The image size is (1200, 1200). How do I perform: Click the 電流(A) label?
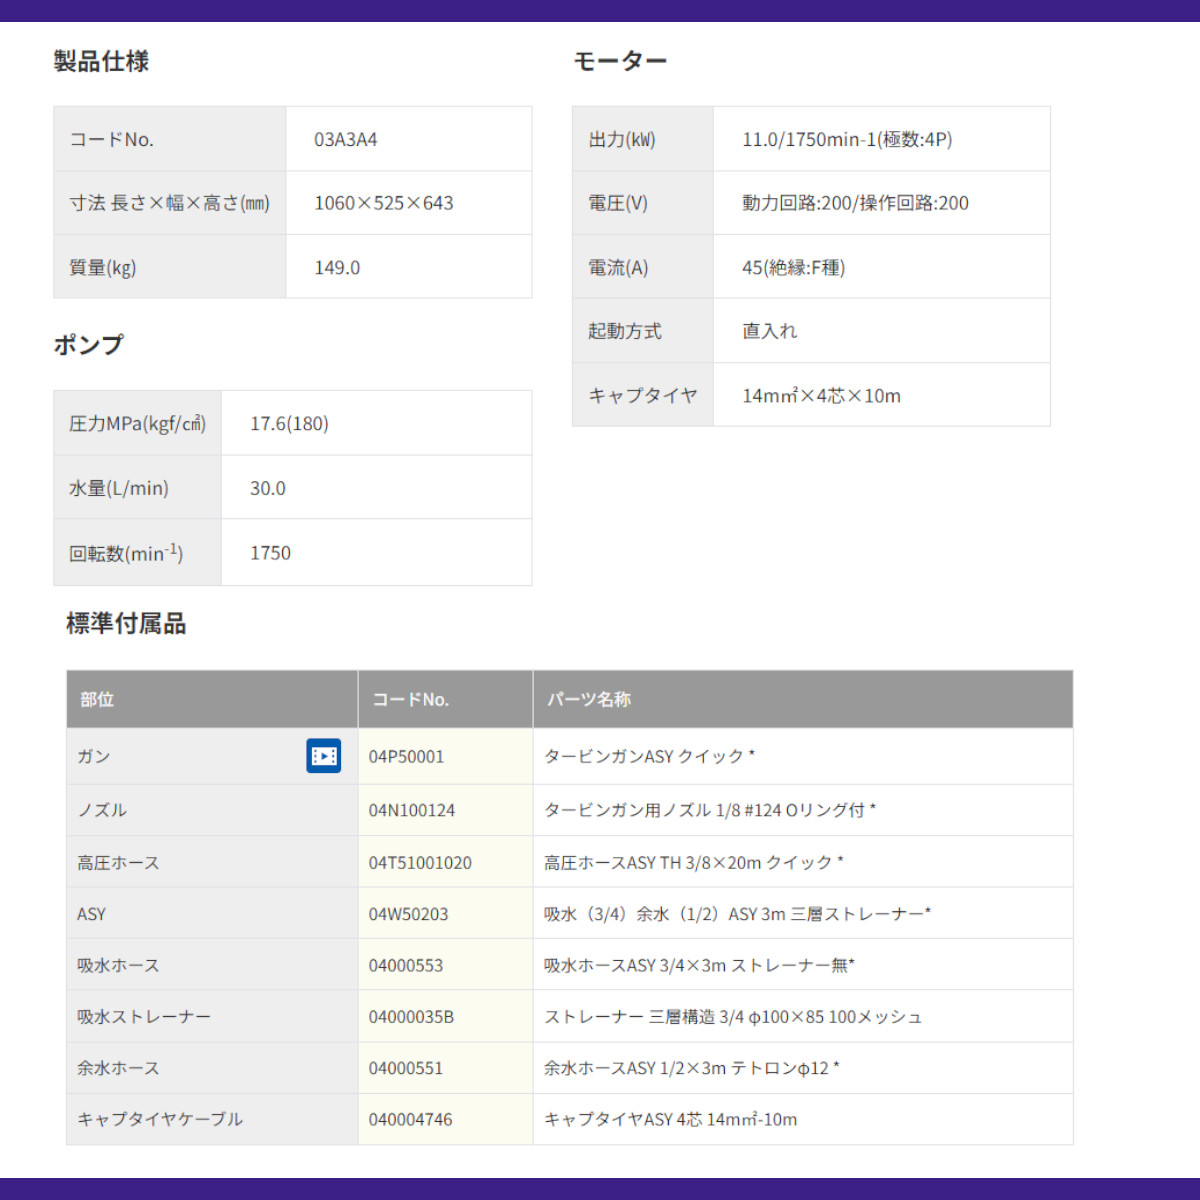click(x=618, y=268)
